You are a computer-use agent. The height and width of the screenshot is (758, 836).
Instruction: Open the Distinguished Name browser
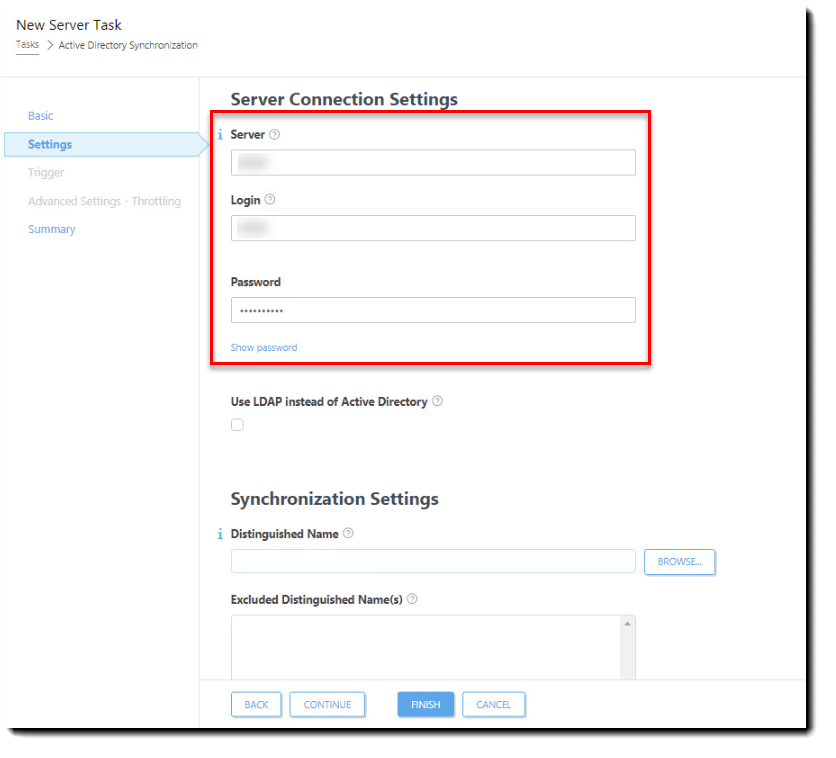[x=679, y=562]
